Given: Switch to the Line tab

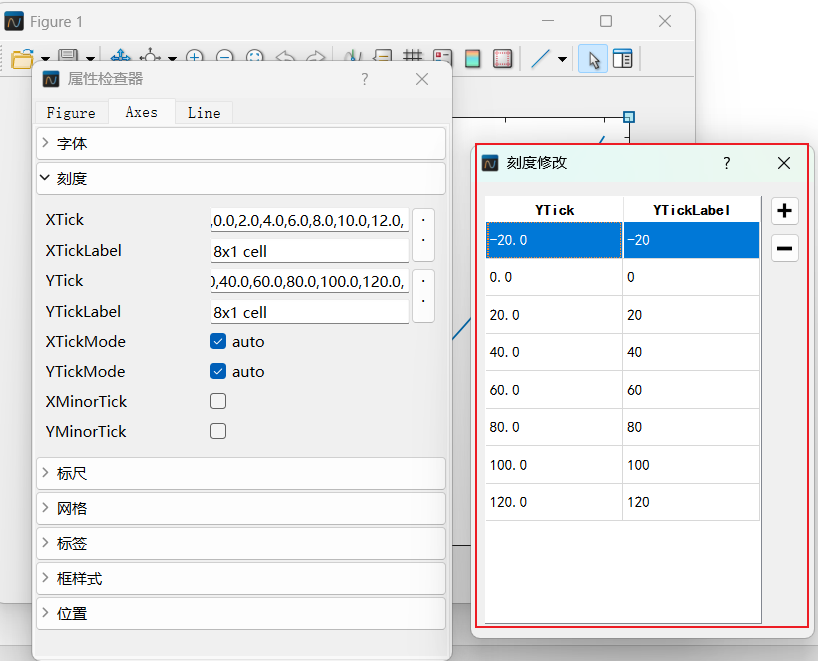Looking at the screenshot, I should click(204, 113).
